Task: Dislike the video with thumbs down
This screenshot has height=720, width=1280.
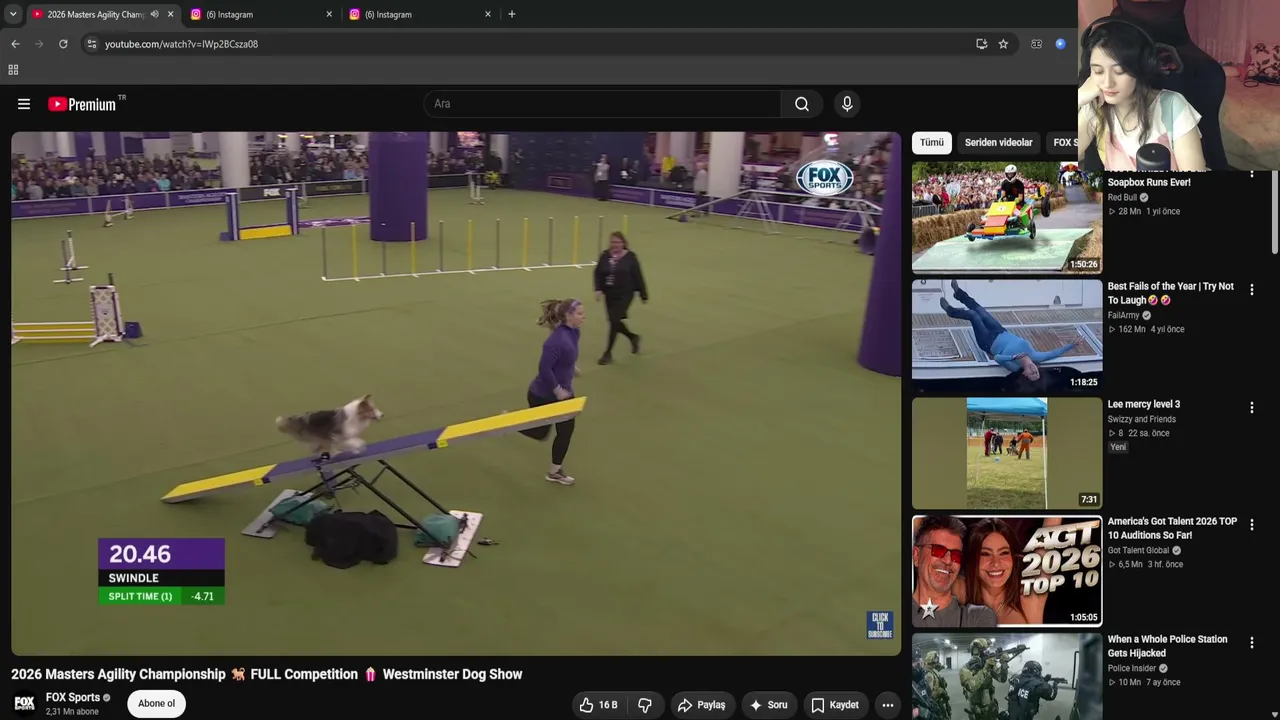Action: coord(645,705)
